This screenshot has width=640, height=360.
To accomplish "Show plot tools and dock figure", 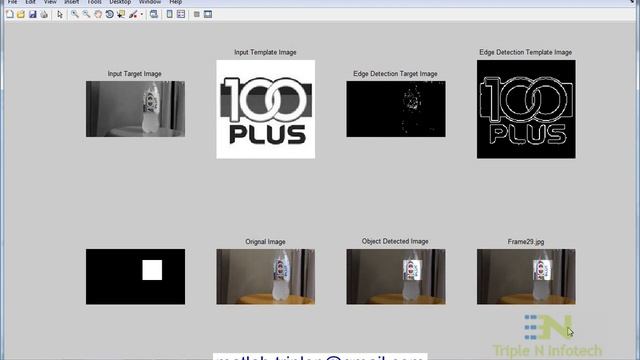I will (x=208, y=15).
